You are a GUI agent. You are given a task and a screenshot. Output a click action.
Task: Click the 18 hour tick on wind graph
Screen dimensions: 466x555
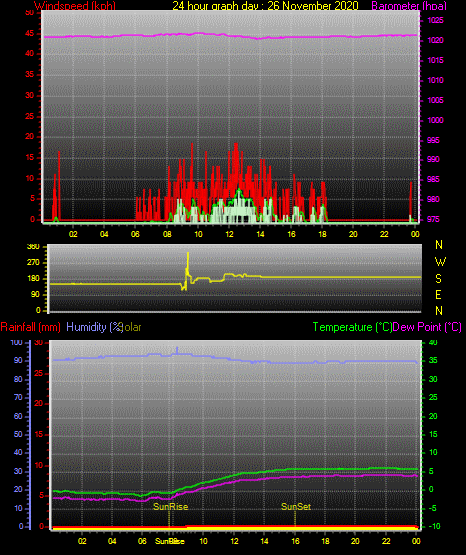322,234
